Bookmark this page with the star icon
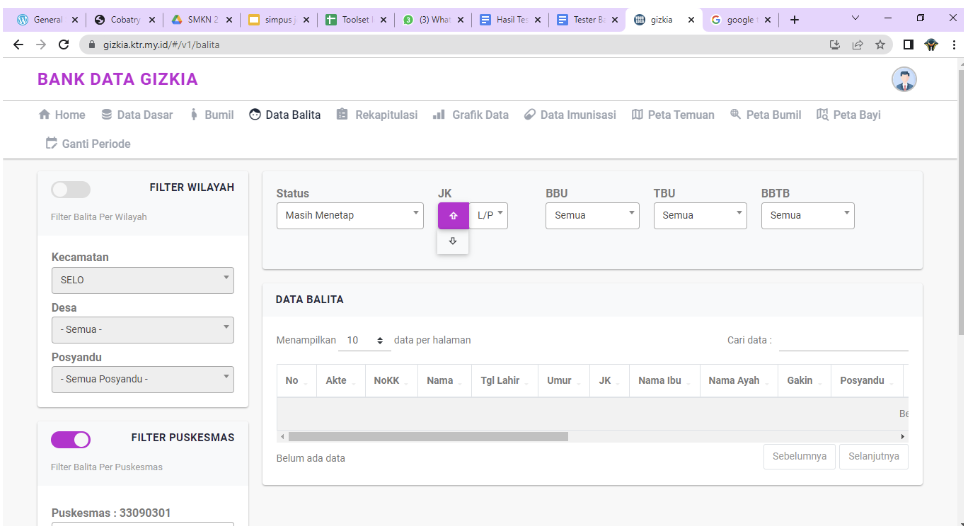964x526 pixels. (880, 44)
